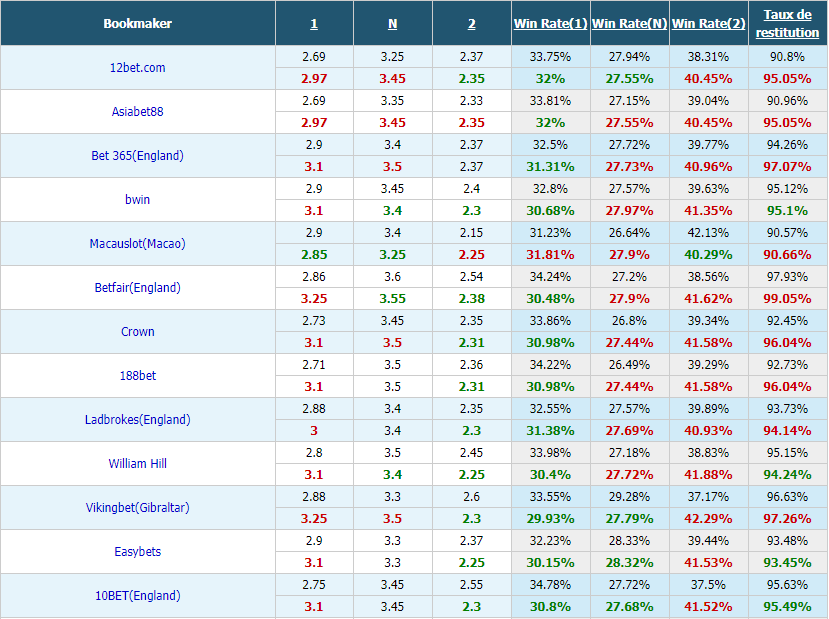The image size is (829, 619).
Task: Select William Hill's 2.8 home odds
Action: tap(314, 452)
